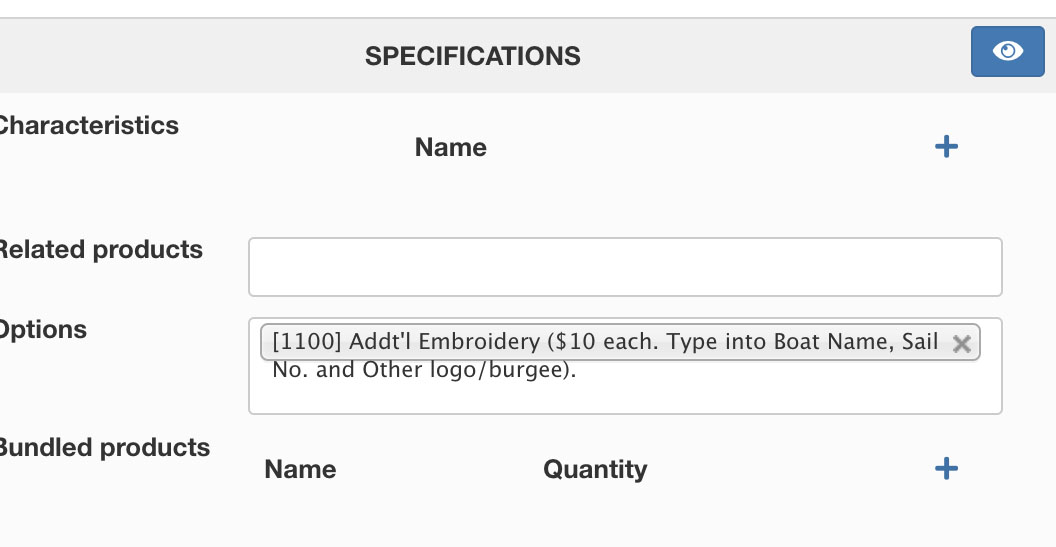1056x547 pixels.
Task: Click the Bundled products label
Action: pos(104,448)
